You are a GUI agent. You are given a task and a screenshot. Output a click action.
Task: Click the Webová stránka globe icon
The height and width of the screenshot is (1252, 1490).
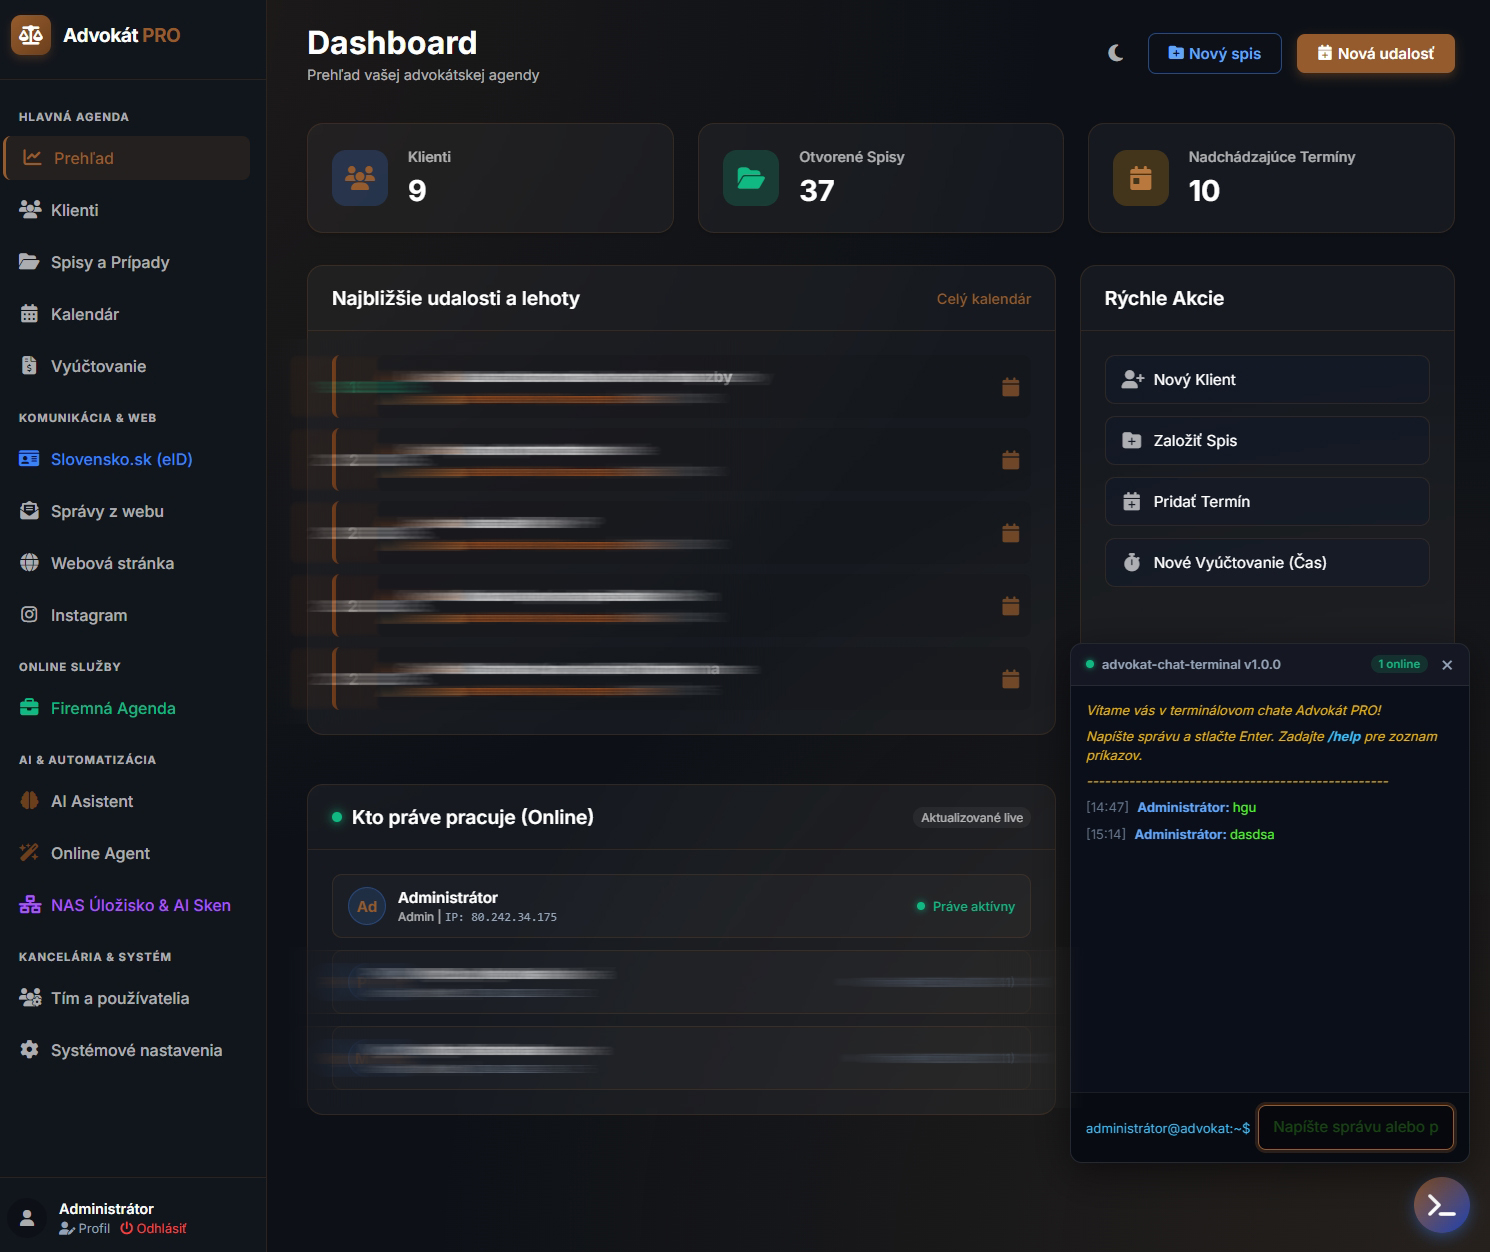pyautogui.click(x=30, y=563)
